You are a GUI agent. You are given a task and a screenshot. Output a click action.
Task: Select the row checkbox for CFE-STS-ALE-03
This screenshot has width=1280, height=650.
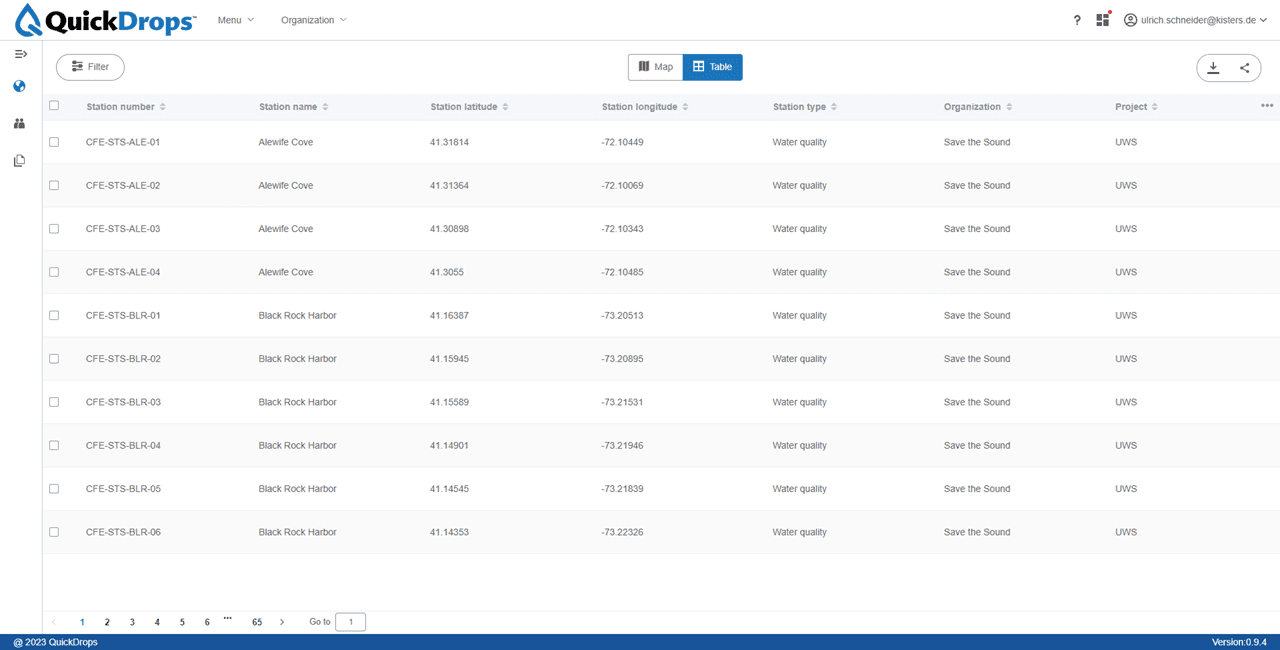pos(54,229)
